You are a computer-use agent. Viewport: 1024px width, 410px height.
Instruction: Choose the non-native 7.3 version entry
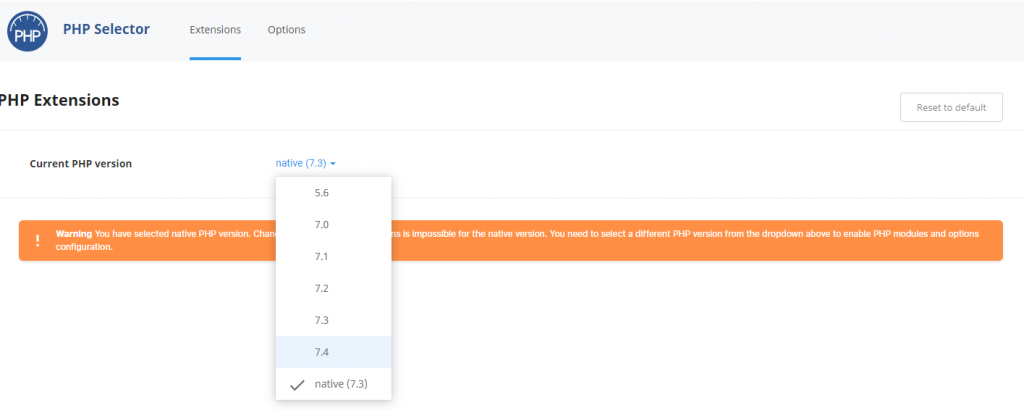pyautogui.click(x=322, y=320)
